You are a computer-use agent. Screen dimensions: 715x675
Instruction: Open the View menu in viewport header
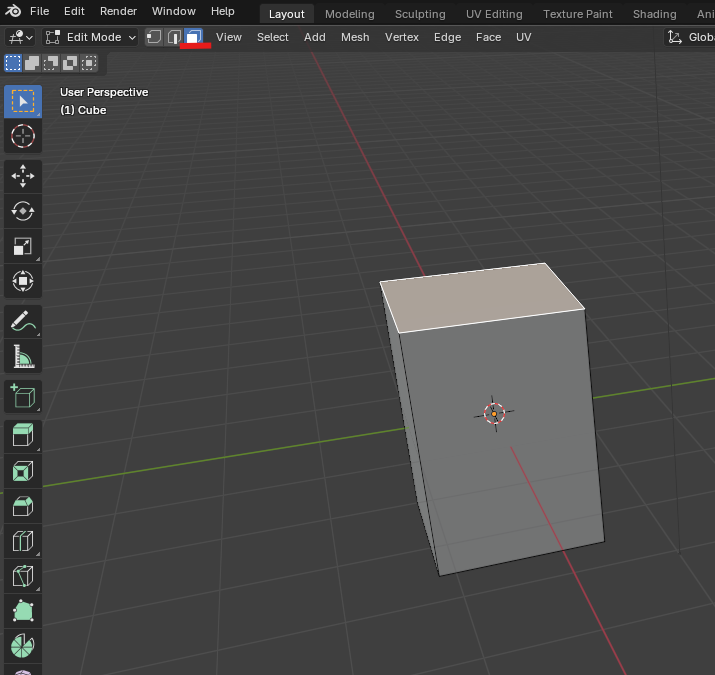pos(228,37)
